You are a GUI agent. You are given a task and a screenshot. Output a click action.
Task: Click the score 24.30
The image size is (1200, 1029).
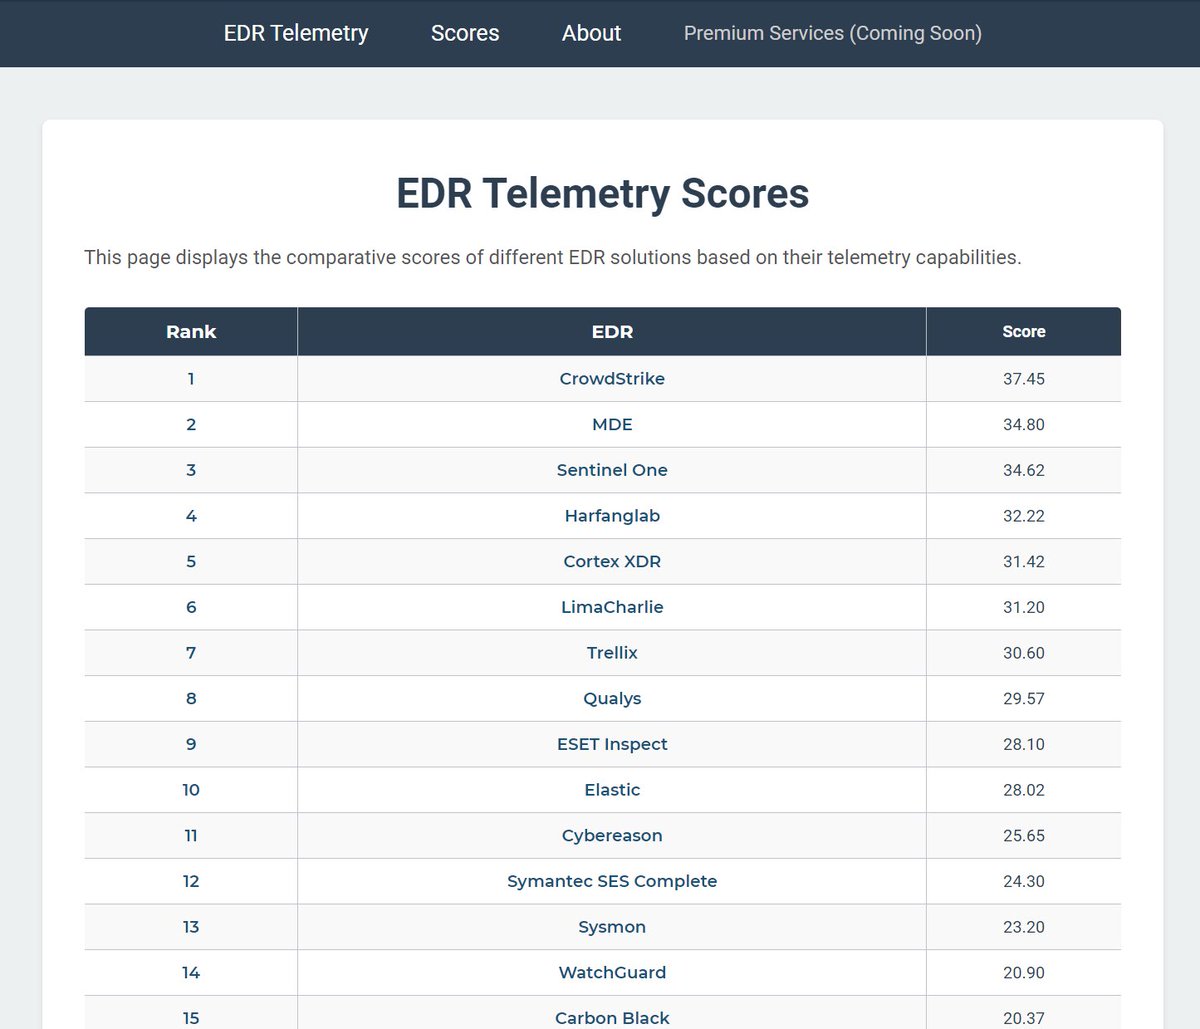coord(1024,881)
